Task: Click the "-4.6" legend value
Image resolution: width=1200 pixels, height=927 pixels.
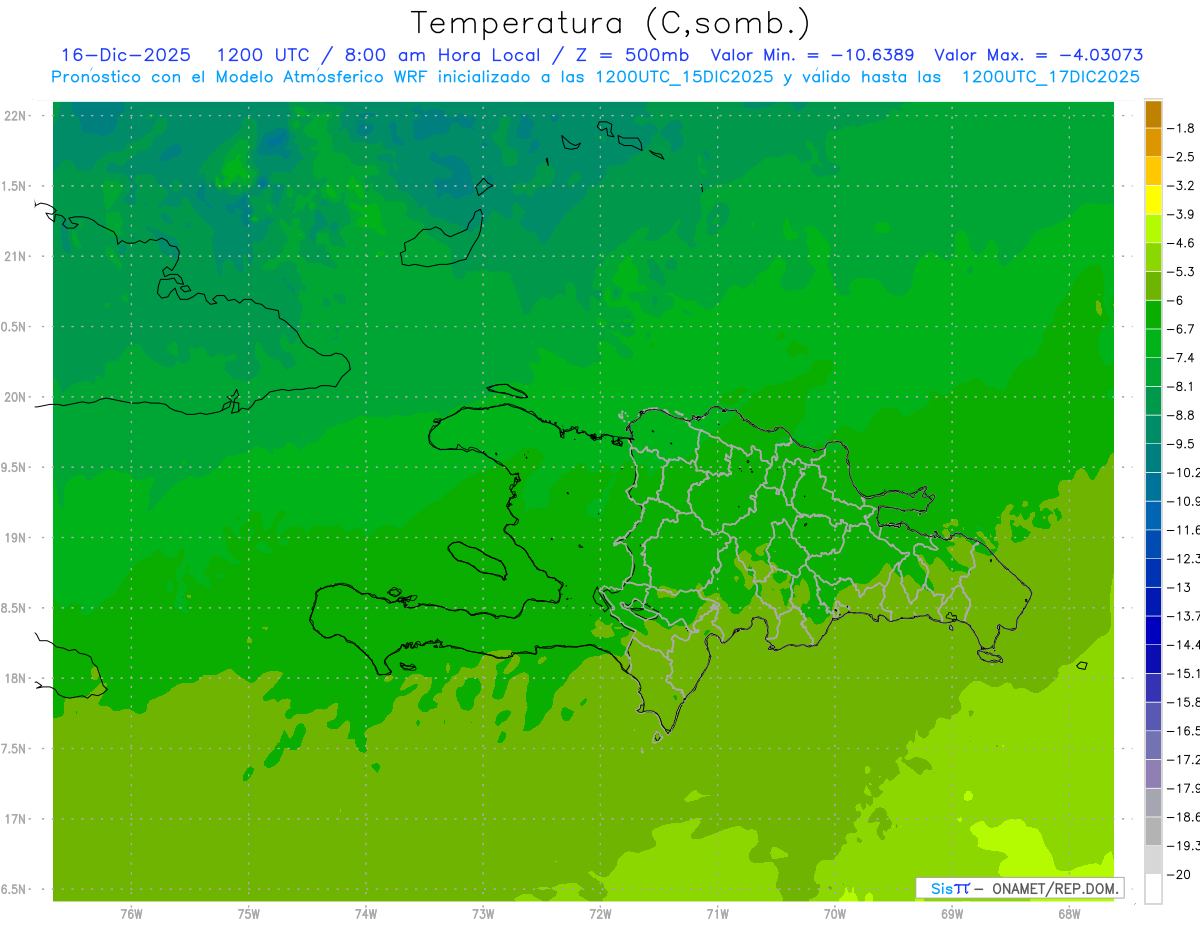Action: pos(1183,243)
